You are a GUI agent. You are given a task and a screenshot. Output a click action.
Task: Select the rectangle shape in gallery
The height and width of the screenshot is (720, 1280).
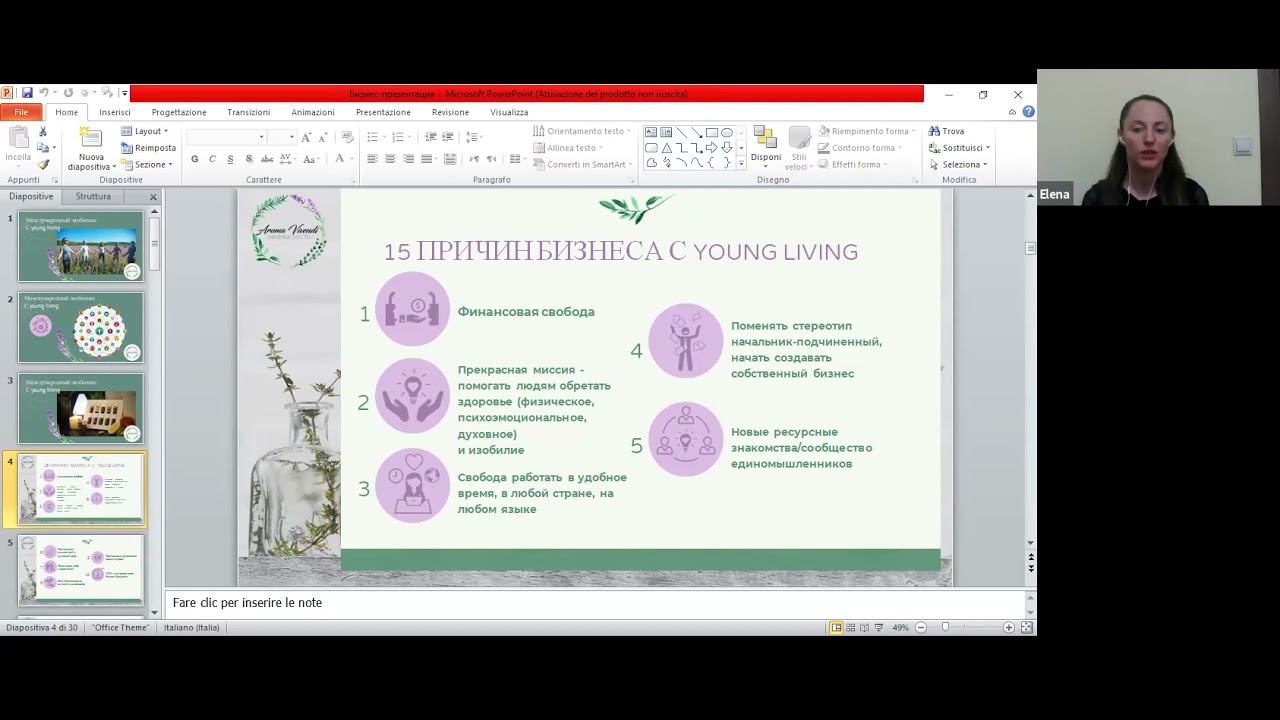coord(711,132)
